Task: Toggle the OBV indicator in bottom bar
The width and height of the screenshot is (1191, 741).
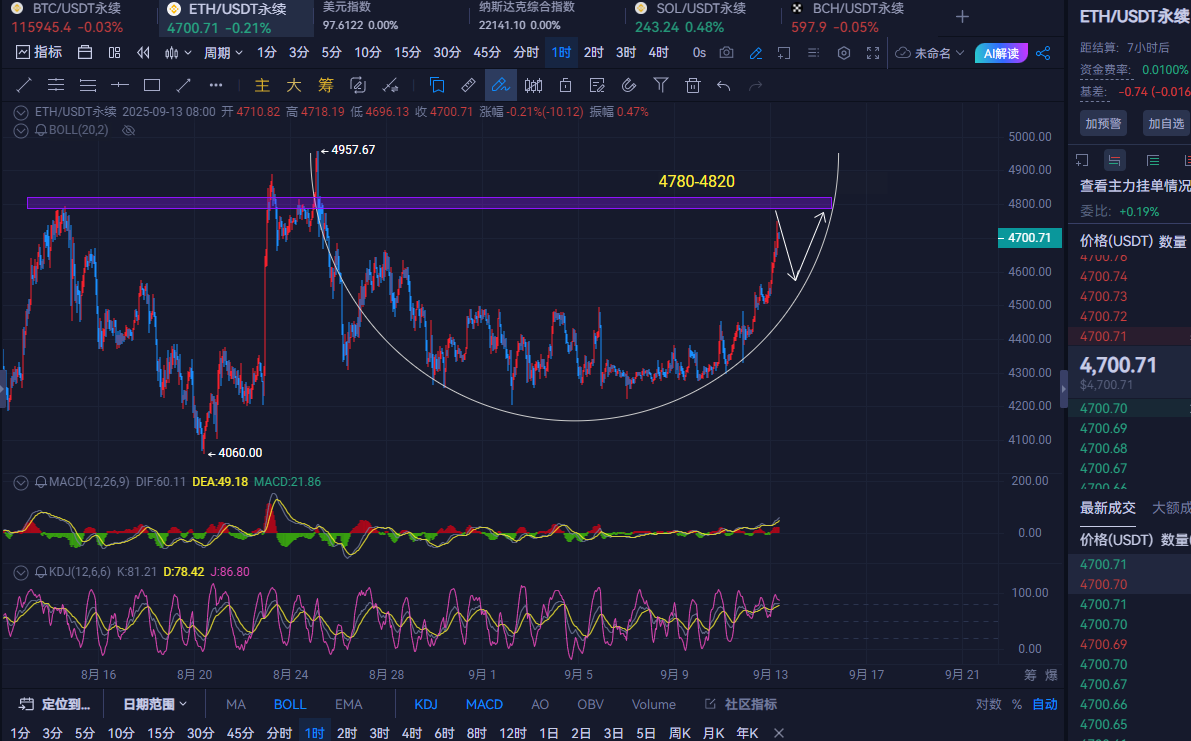Action: [590, 705]
